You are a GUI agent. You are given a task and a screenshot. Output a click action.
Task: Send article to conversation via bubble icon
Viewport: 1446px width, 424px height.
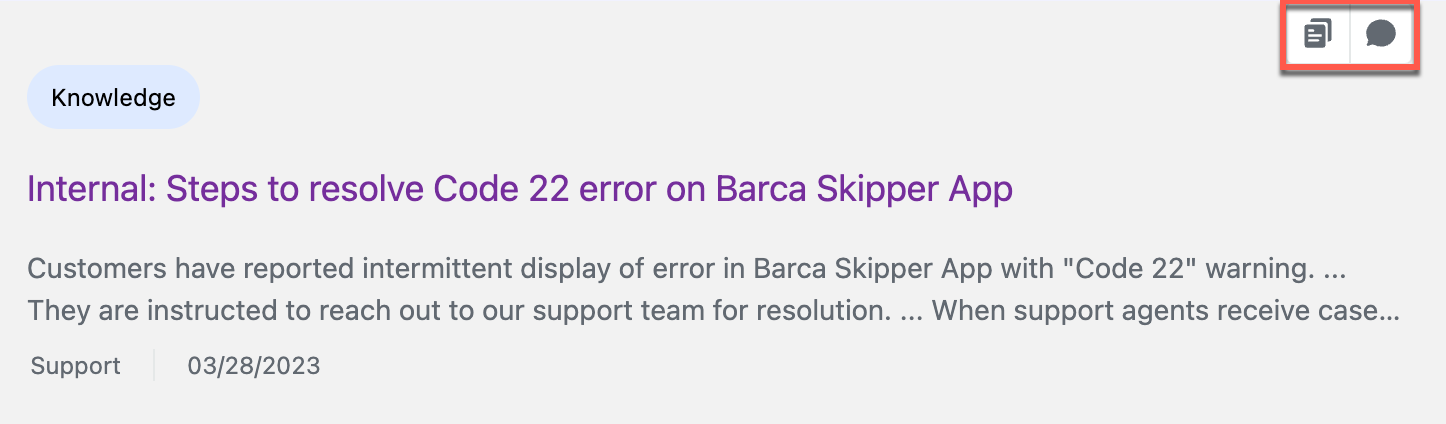[x=1381, y=35]
